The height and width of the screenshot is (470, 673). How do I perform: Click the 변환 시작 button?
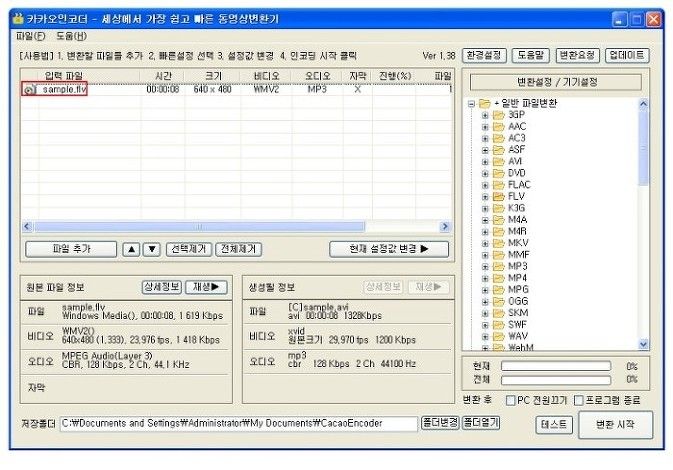coord(615,425)
